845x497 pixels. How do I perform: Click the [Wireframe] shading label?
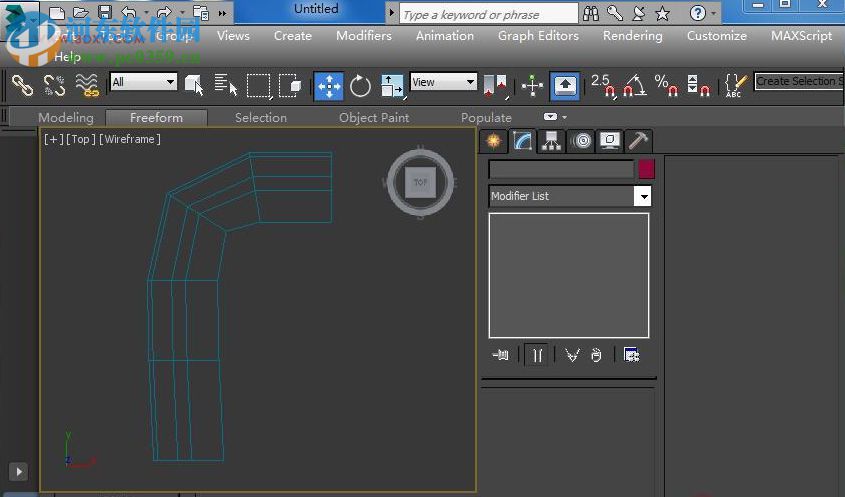coord(129,139)
